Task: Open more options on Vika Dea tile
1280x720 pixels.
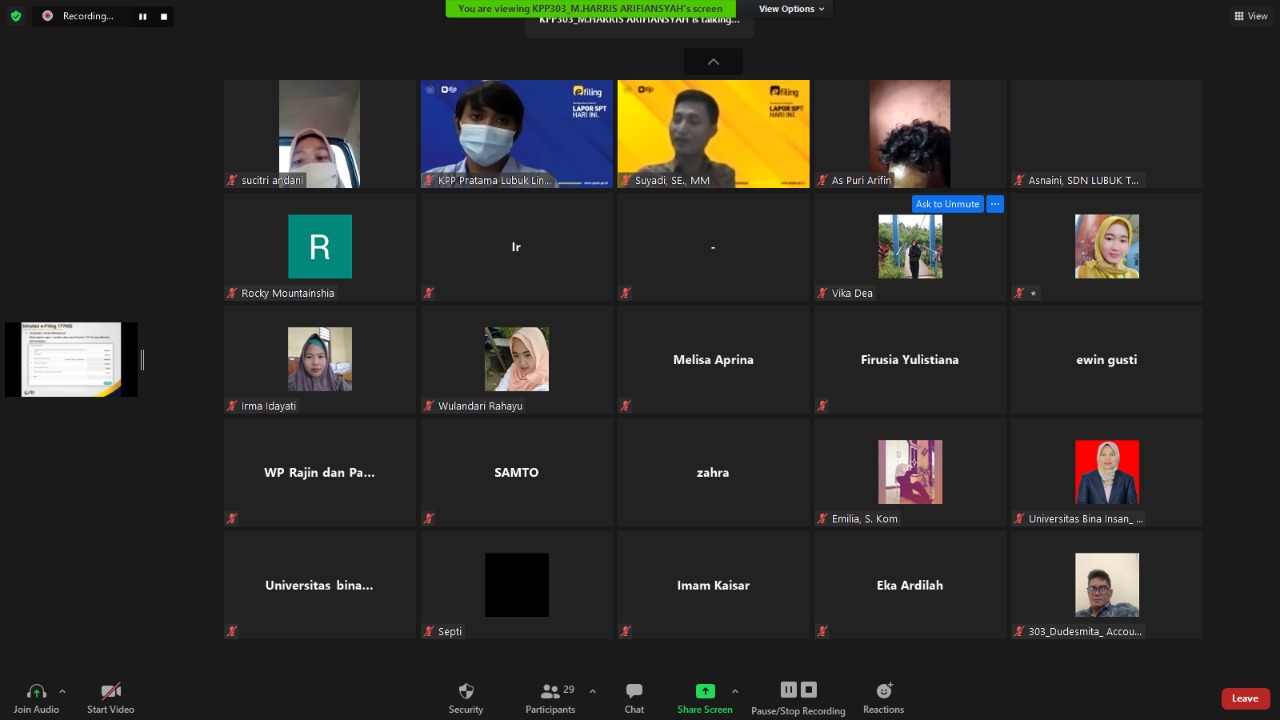Action: click(994, 204)
